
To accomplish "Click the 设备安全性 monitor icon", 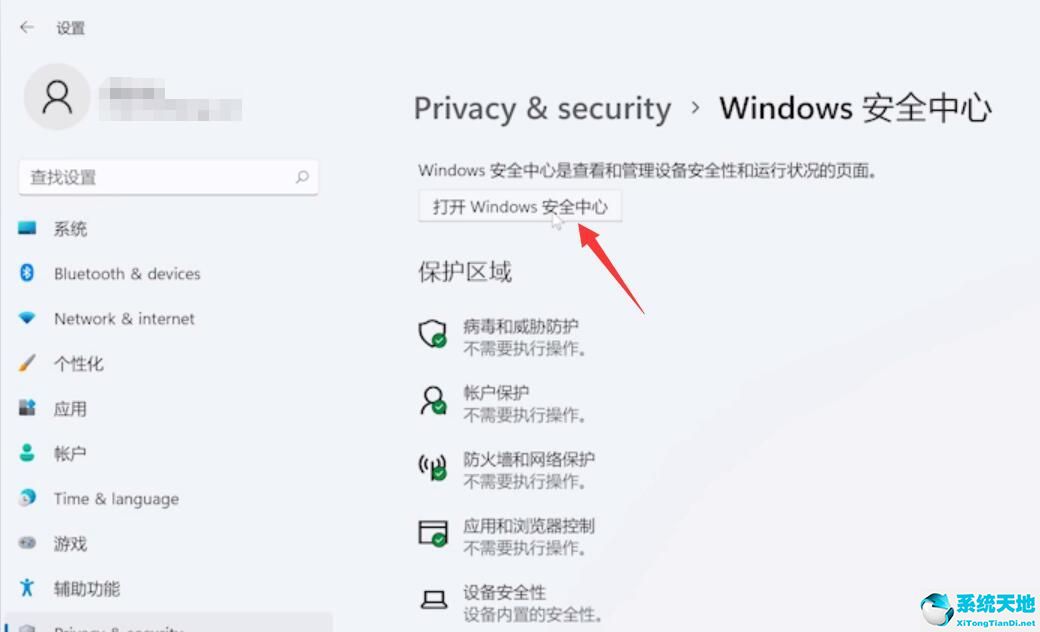I will 433,600.
